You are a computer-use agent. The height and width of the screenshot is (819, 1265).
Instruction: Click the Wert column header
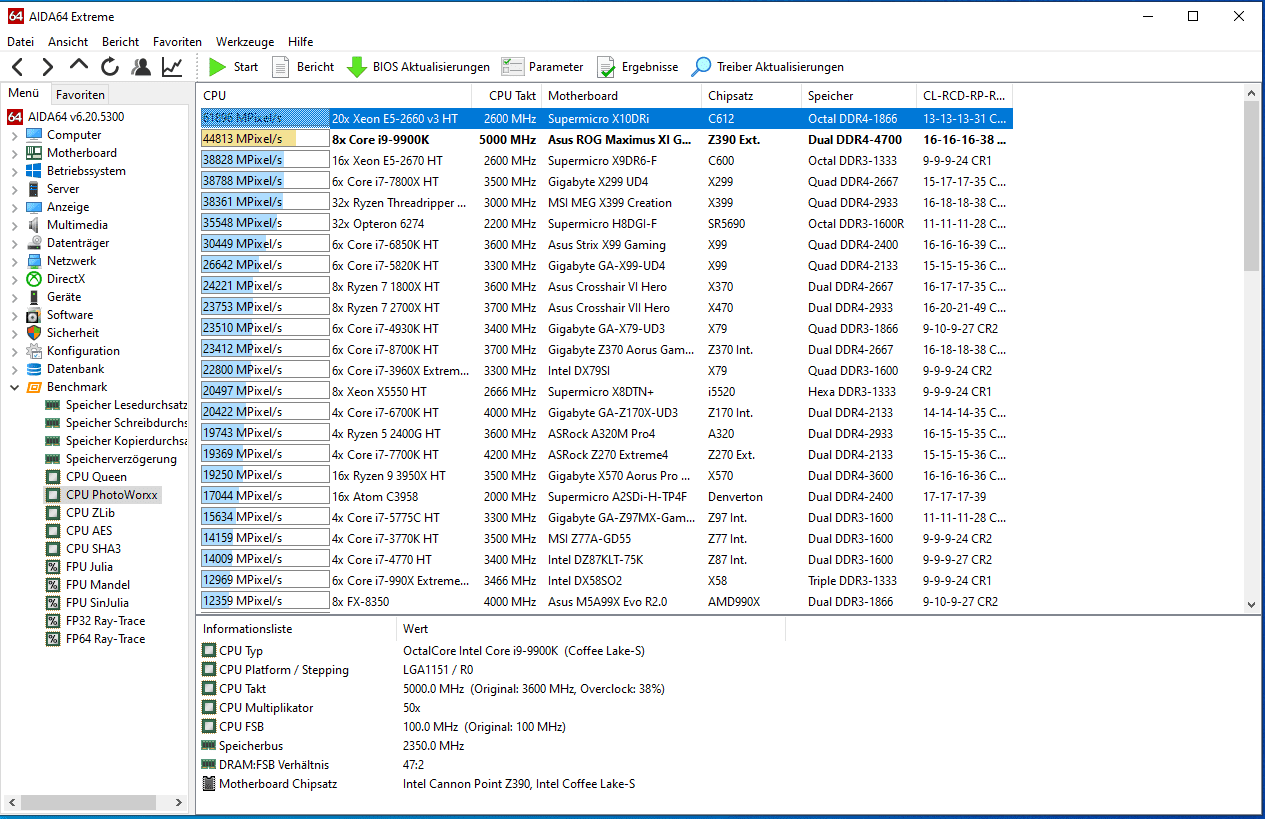pyautogui.click(x=590, y=629)
